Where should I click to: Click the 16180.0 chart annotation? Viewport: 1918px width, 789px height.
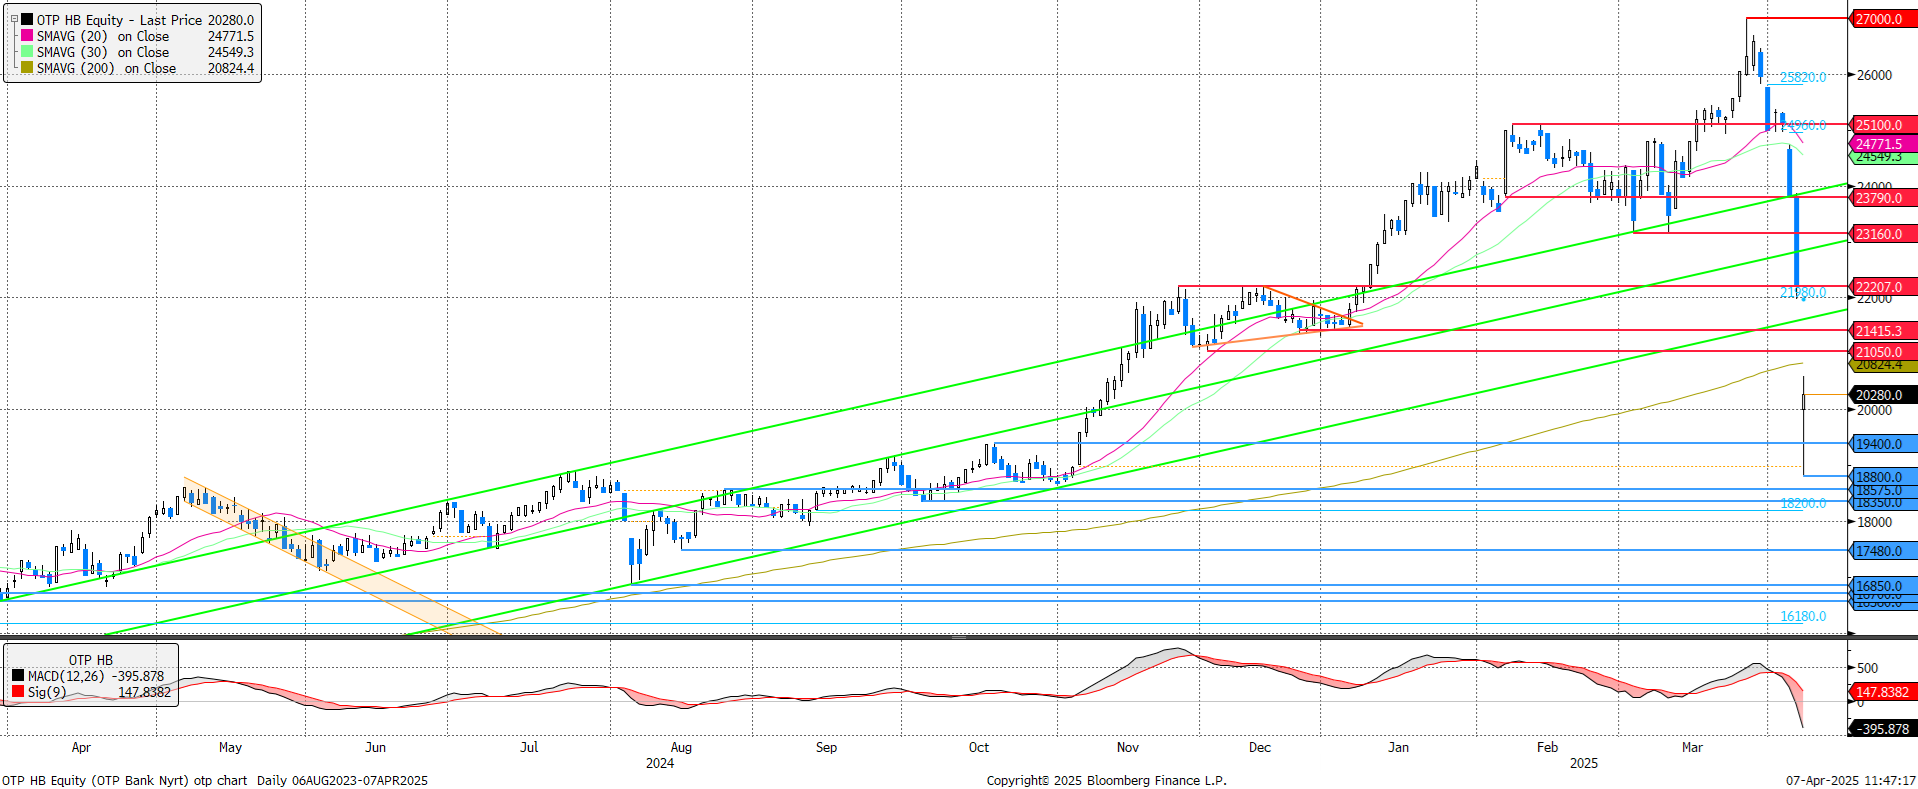coord(1803,616)
